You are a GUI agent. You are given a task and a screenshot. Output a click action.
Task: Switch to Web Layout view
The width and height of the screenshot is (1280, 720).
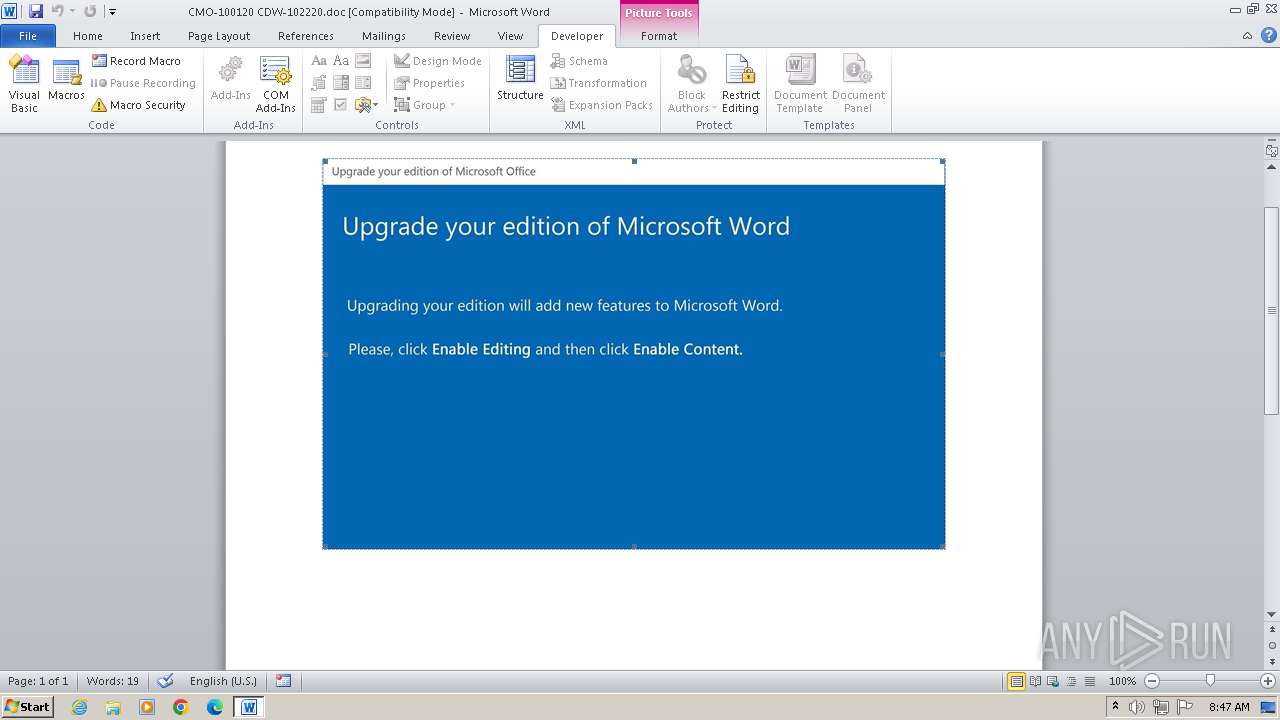pos(1053,681)
